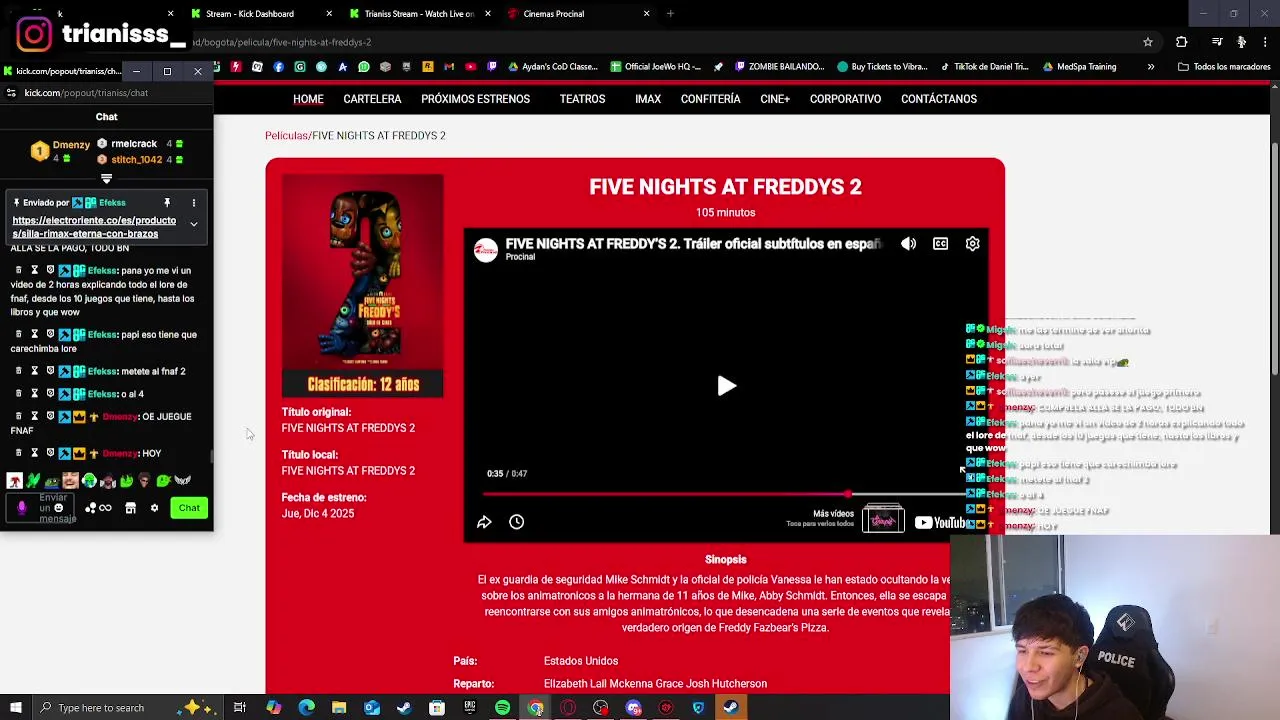Expand the bookmarks bar overflow chevron

[x=1151, y=67]
